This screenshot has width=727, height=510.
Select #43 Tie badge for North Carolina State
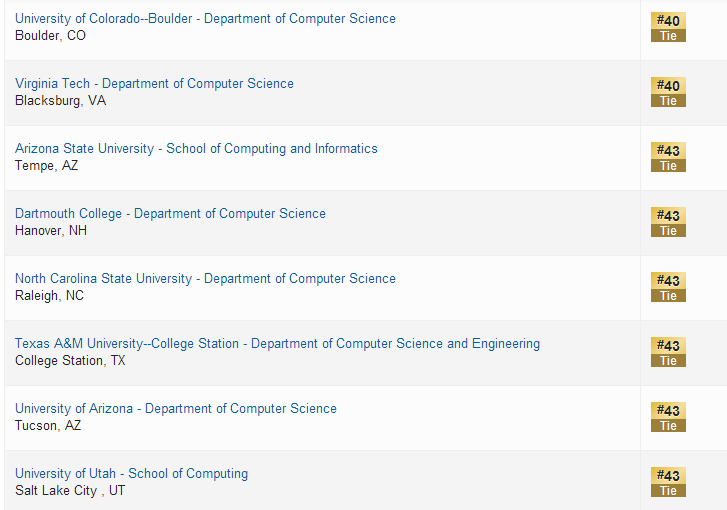pos(668,287)
